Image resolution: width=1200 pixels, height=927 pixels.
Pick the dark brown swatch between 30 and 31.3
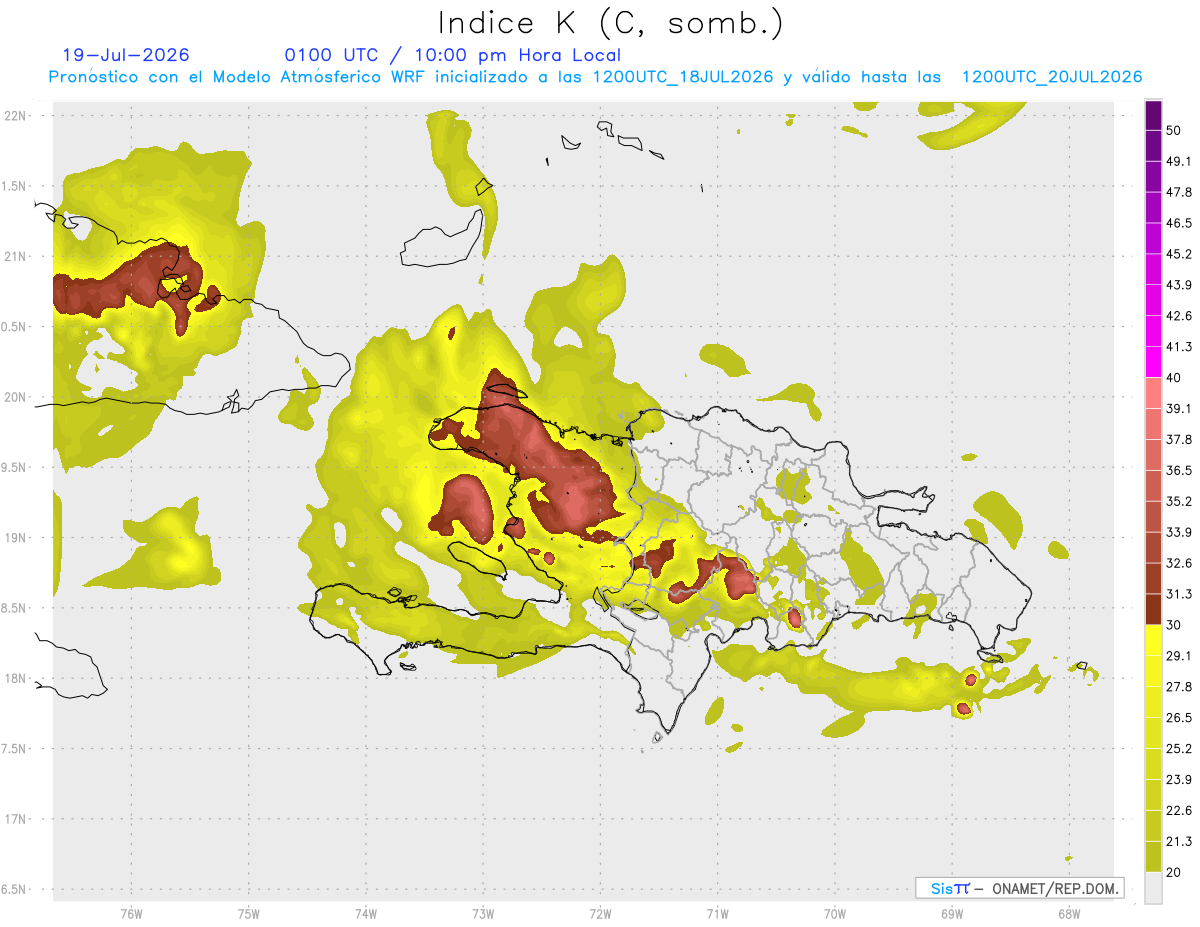[x=1153, y=610]
